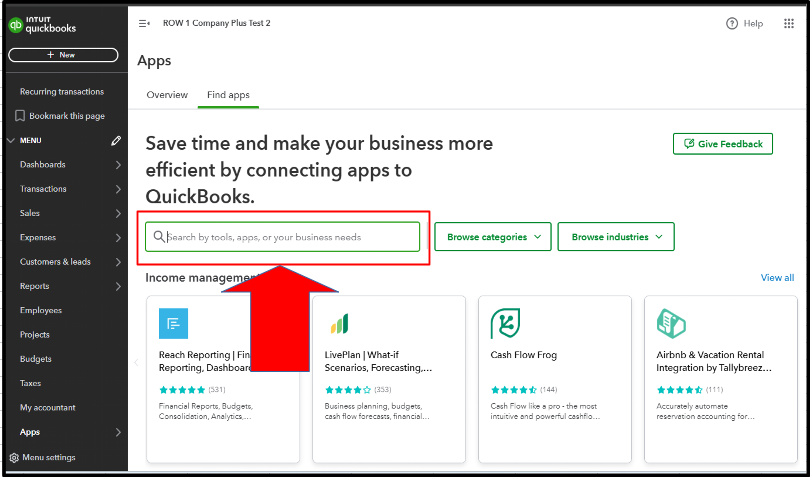Expand the Dashboards submenu arrow
Image resolution: width=810 pixels, height=477 pixels.
(118, 165)
